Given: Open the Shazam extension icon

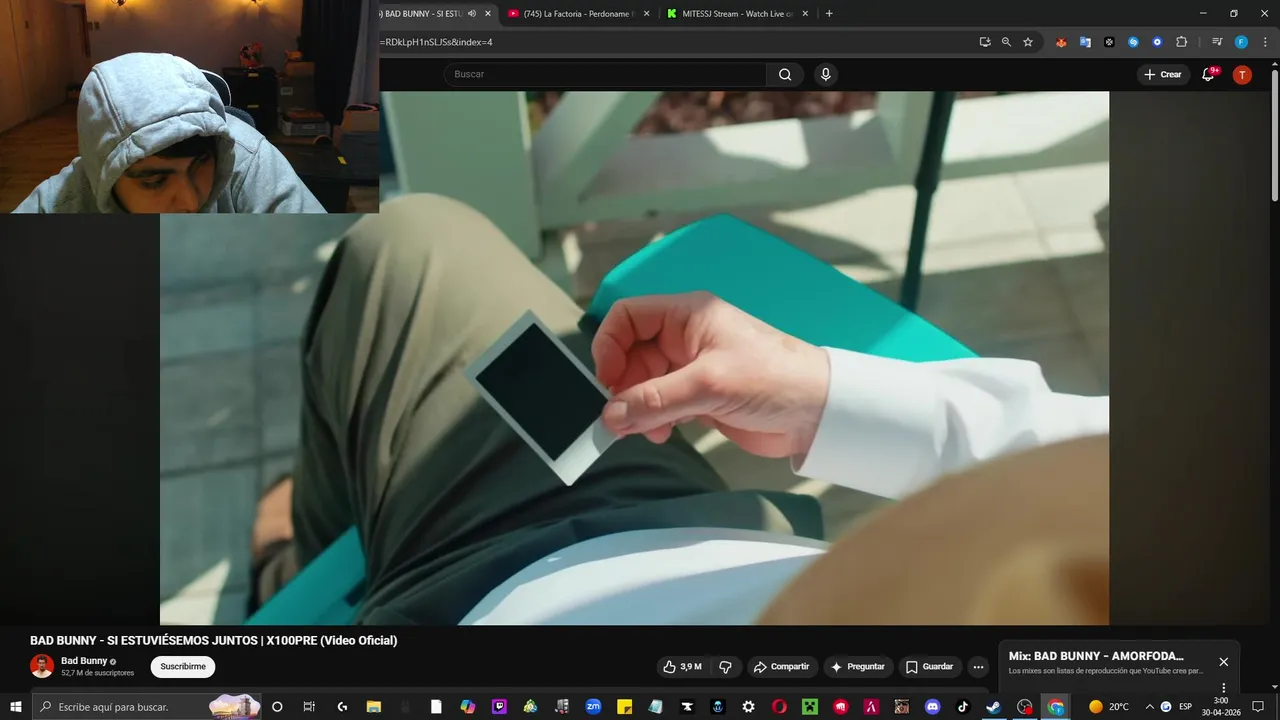Looking at the screenshot, I should [x=1133, y=42].
